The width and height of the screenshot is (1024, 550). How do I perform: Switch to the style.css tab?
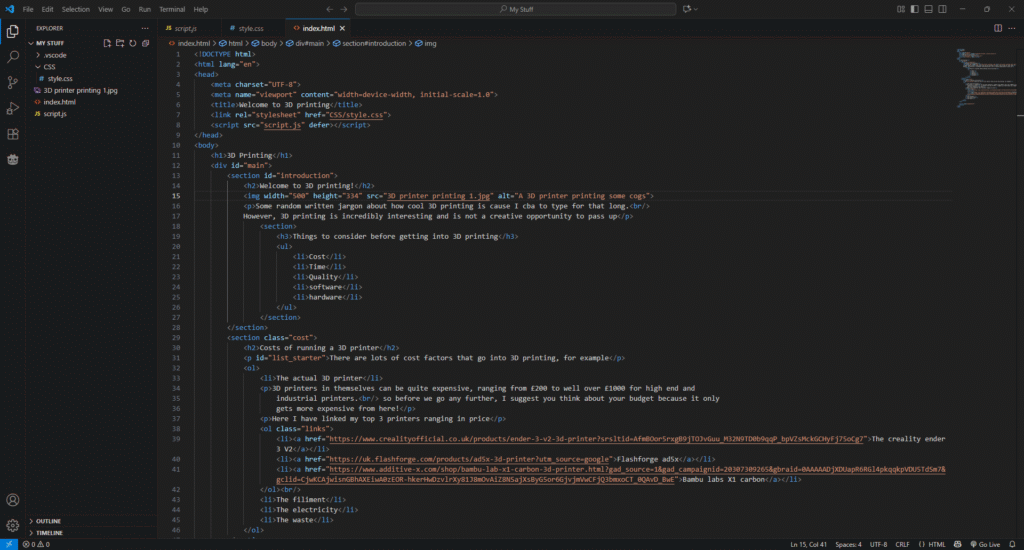coord(250,29)
